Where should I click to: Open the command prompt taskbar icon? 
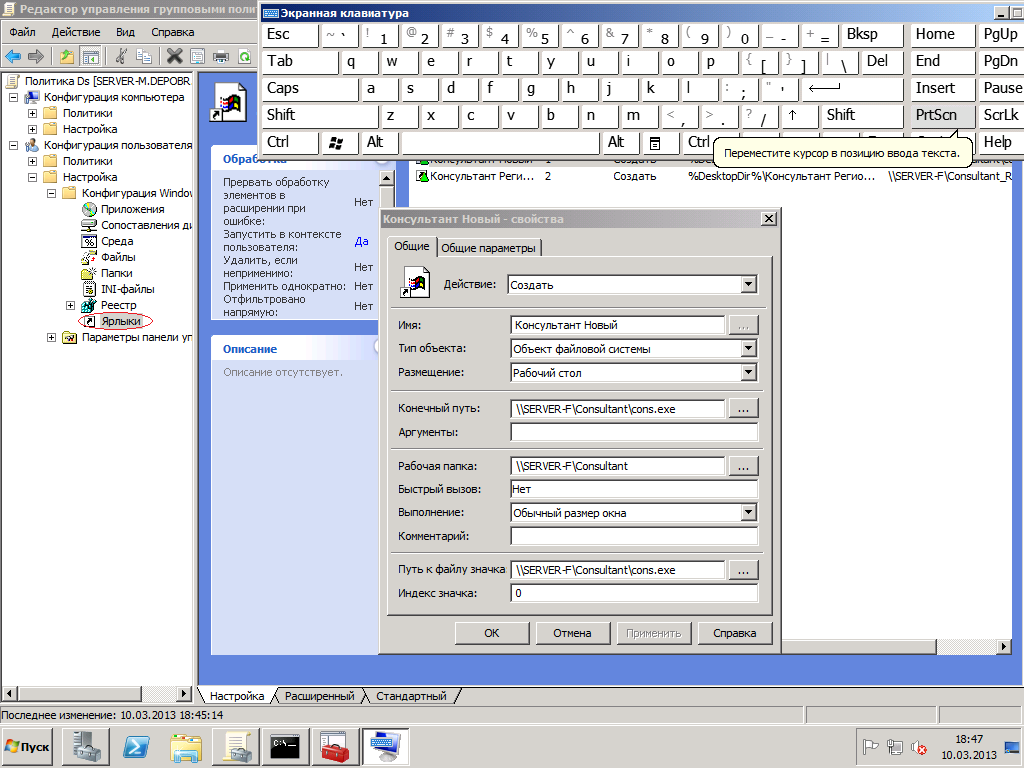286,746
